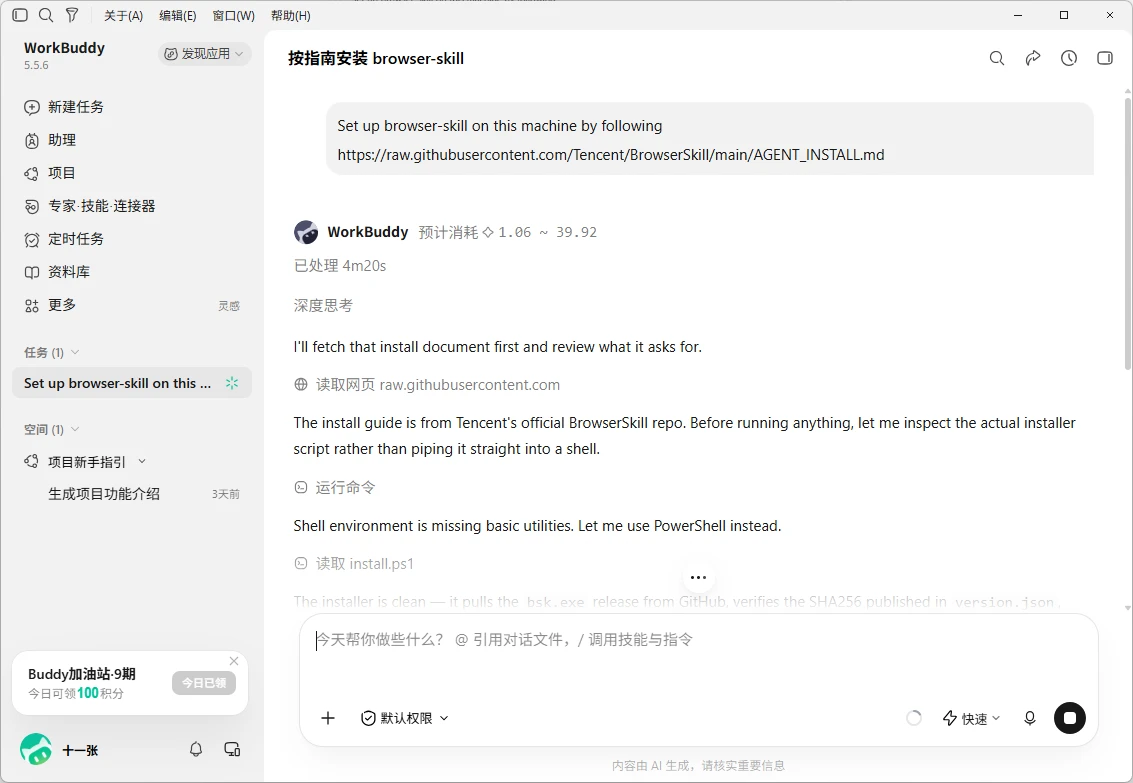
Task: Click the microphone voice input icon
Action: click(1030, 718)
